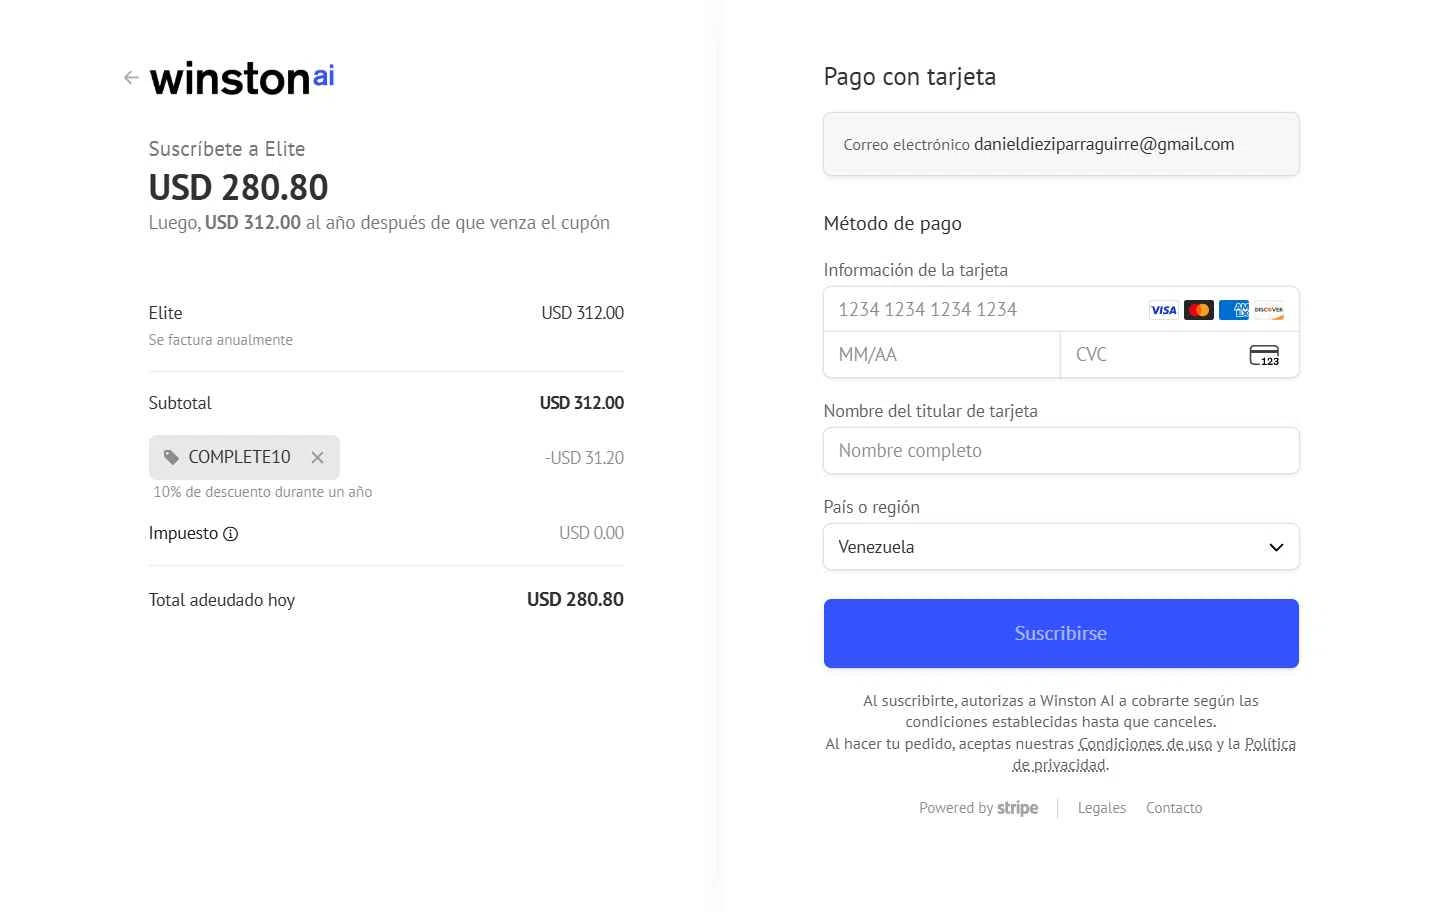Click the Correo electrónico email field
1447x912 pixels.
[1061, 144]
